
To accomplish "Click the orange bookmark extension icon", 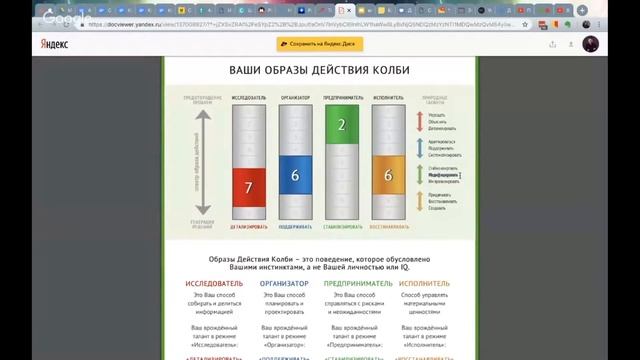I will point(556,24).
